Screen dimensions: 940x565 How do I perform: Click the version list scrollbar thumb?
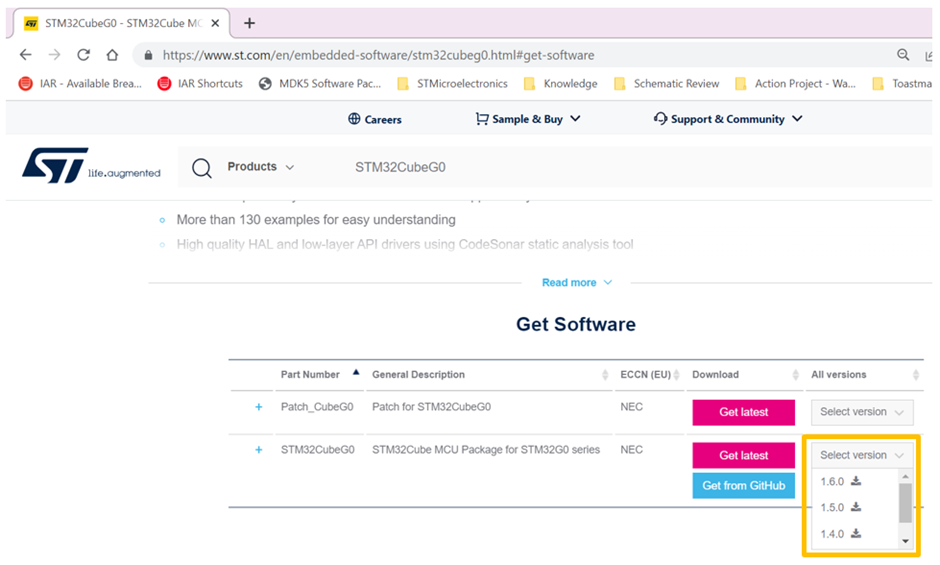(905, 503)
